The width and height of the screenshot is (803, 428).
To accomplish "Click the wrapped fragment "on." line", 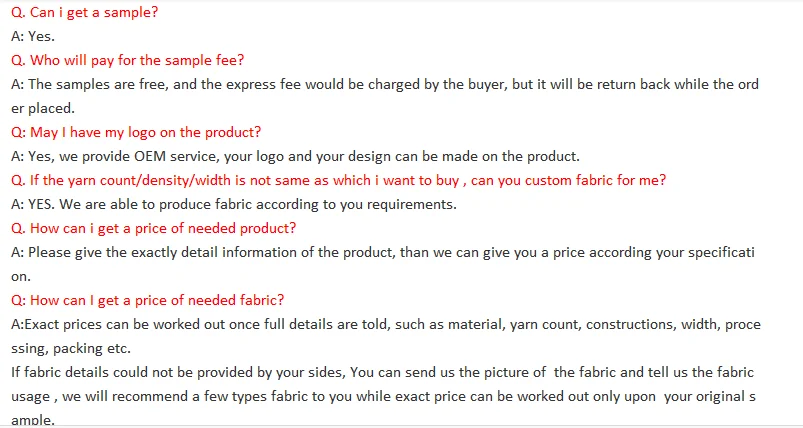I will click(21, 277).
